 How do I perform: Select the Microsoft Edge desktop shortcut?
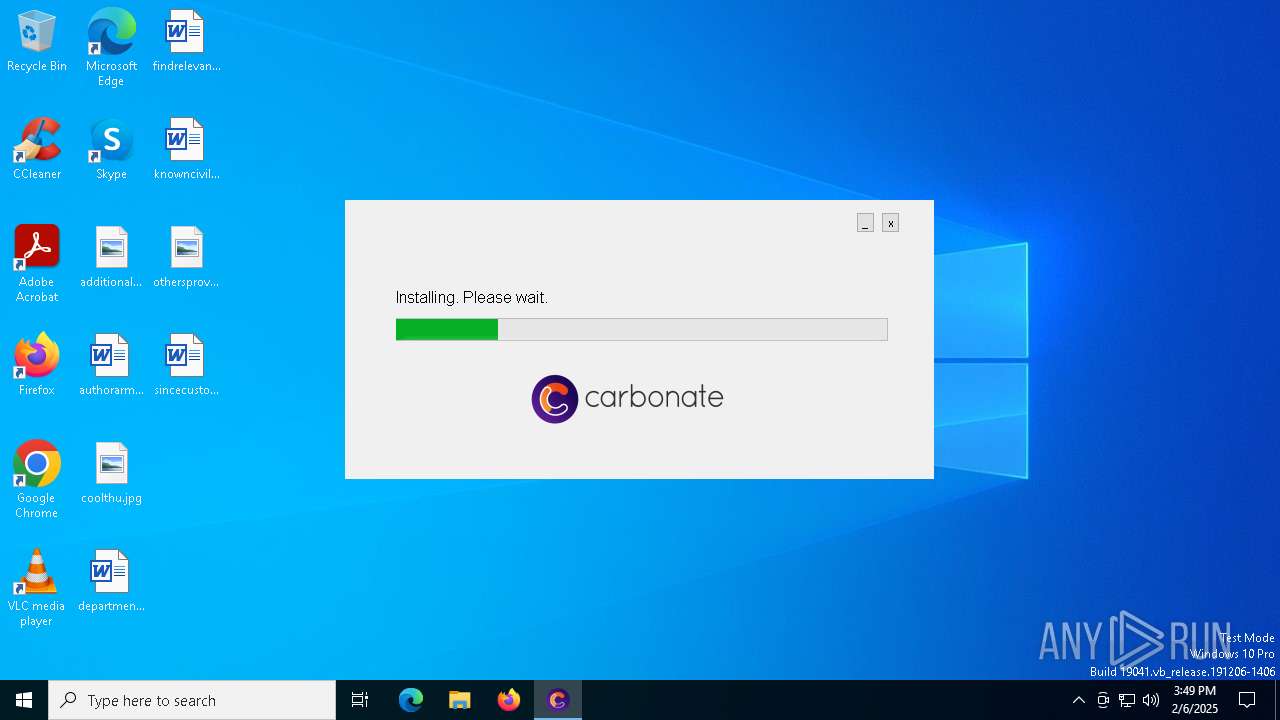[111, 48]
